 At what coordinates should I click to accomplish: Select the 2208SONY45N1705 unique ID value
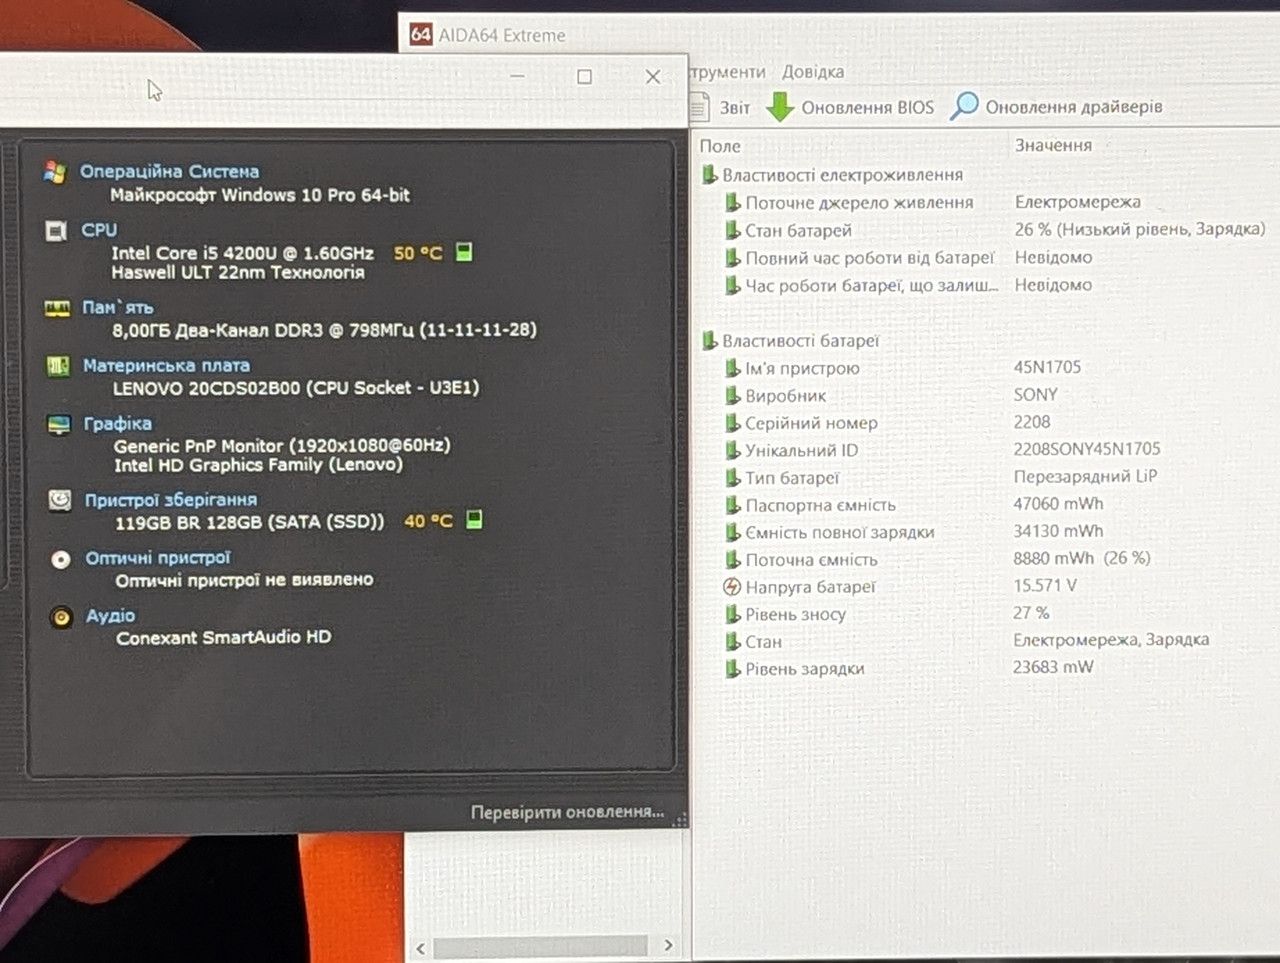pos(1087,449)
